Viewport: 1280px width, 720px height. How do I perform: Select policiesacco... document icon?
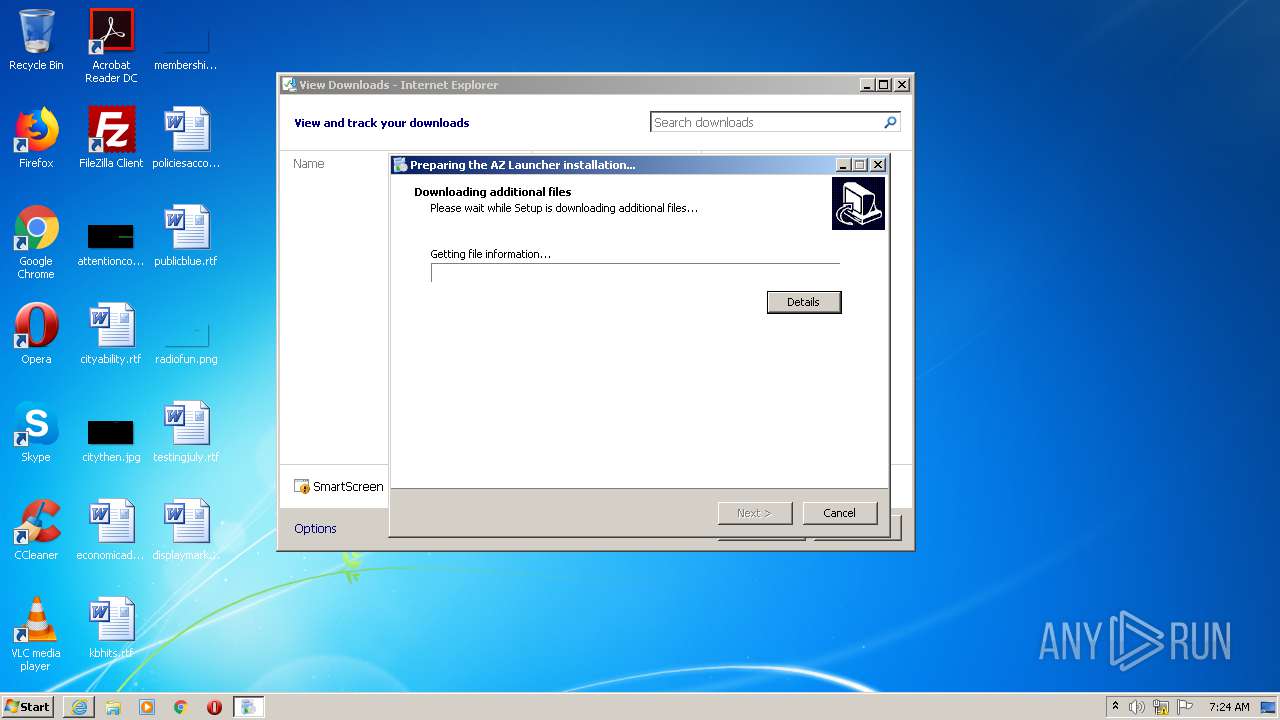186,138
